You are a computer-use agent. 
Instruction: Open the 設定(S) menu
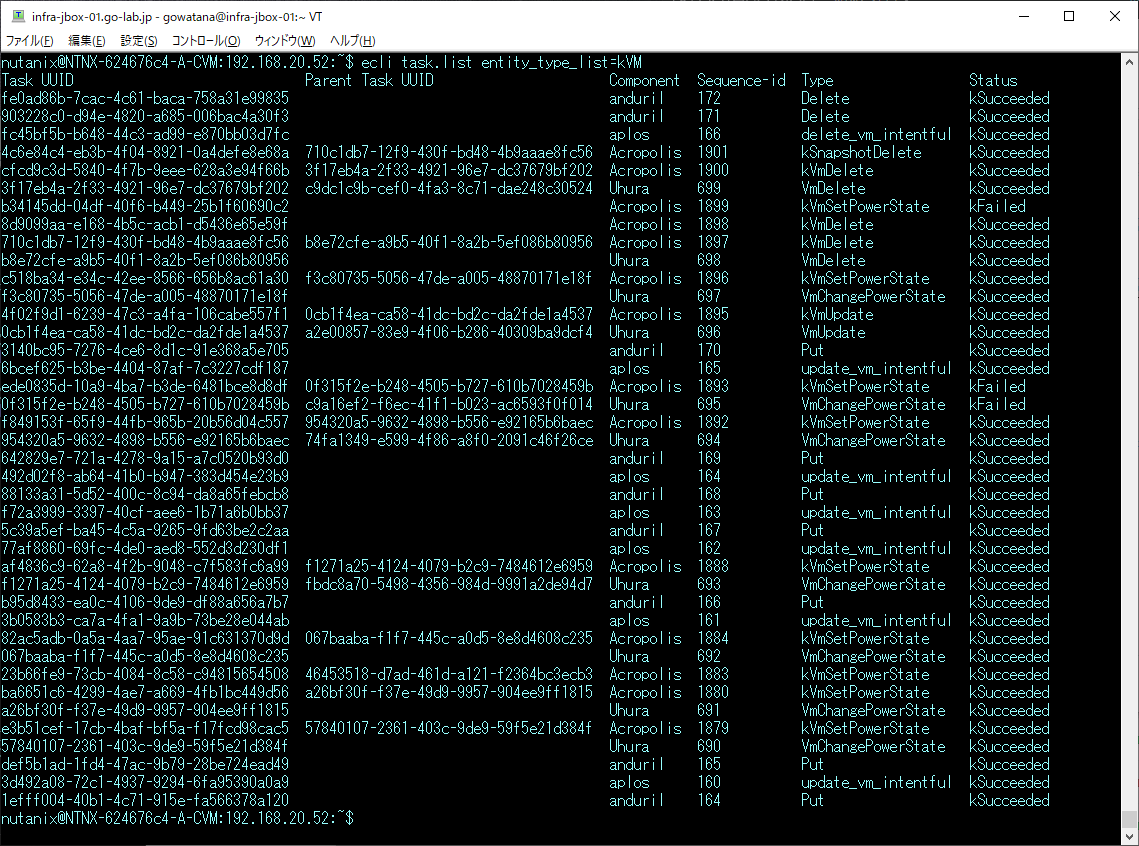tap(139, 41)
